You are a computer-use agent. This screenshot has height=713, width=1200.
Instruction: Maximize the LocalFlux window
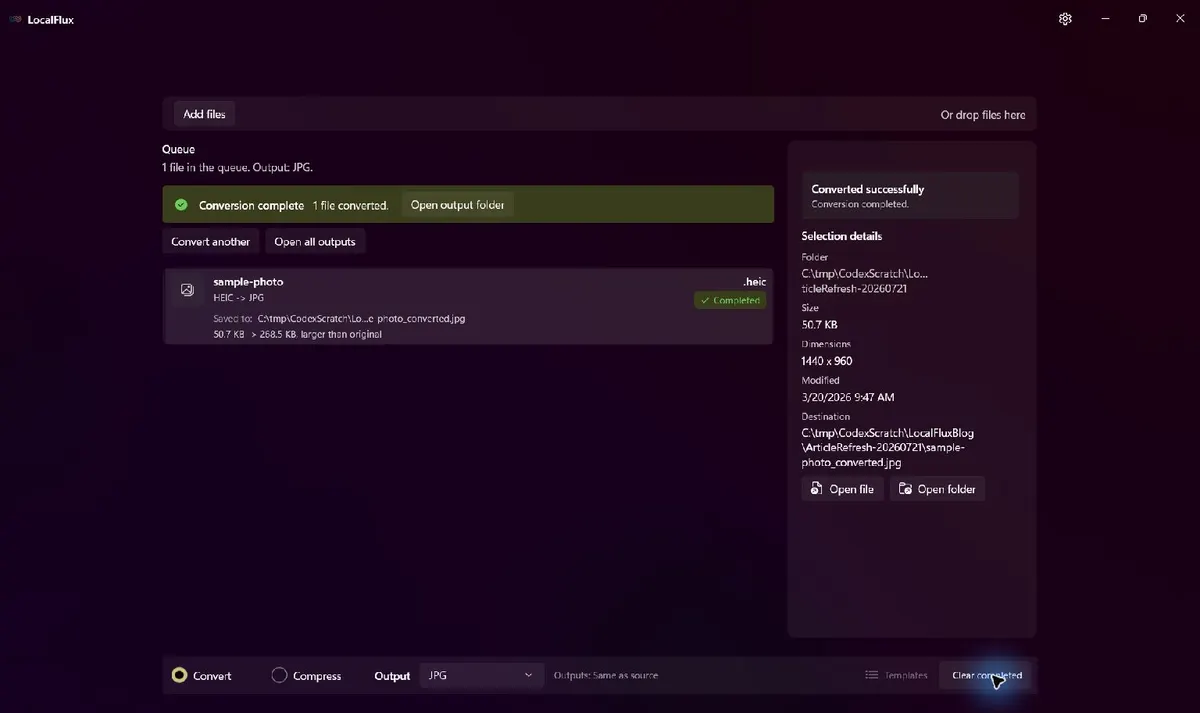coord(1142,19)
